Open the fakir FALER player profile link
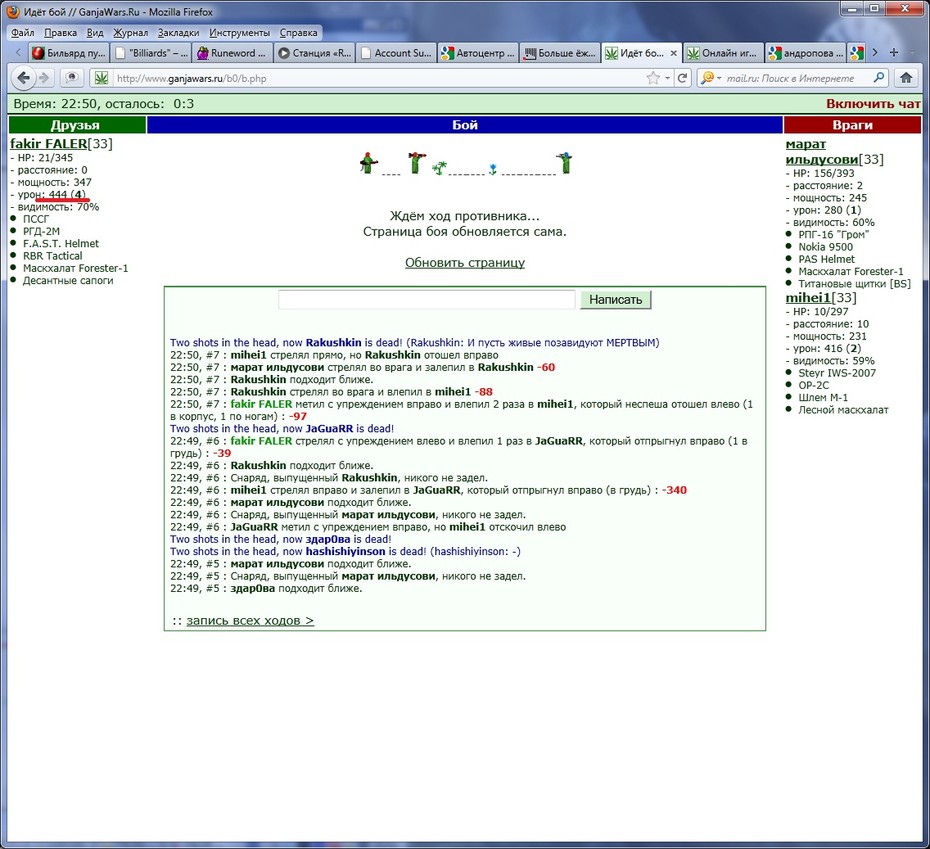930x849 pixels. 49,144
